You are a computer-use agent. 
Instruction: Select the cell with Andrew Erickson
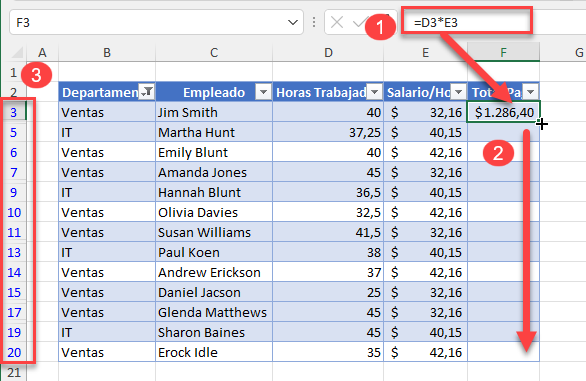pos(214,272)
